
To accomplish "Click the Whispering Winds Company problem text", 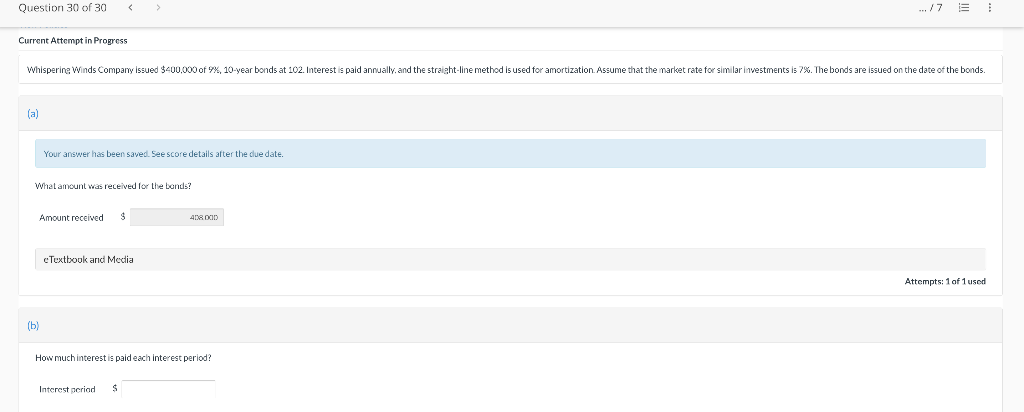I will [x=505, y=69].
